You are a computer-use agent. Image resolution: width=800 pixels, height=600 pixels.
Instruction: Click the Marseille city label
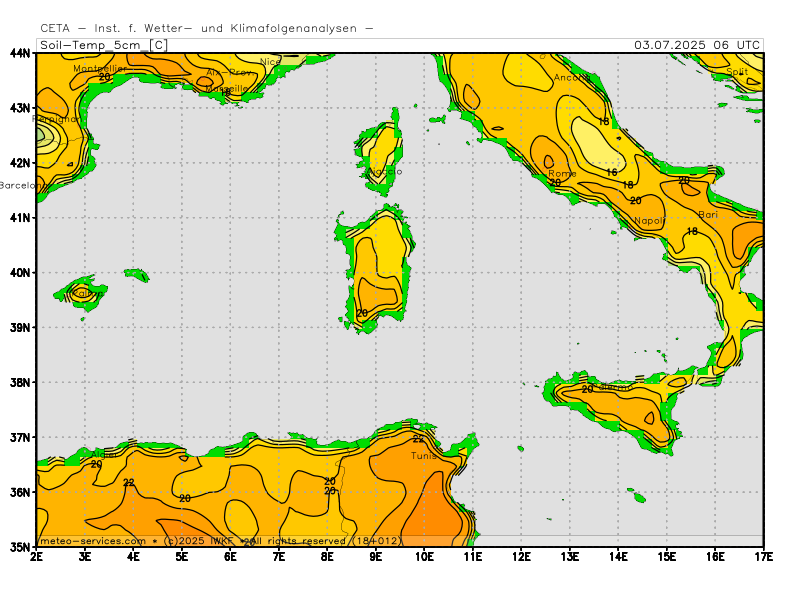point(227,89)
